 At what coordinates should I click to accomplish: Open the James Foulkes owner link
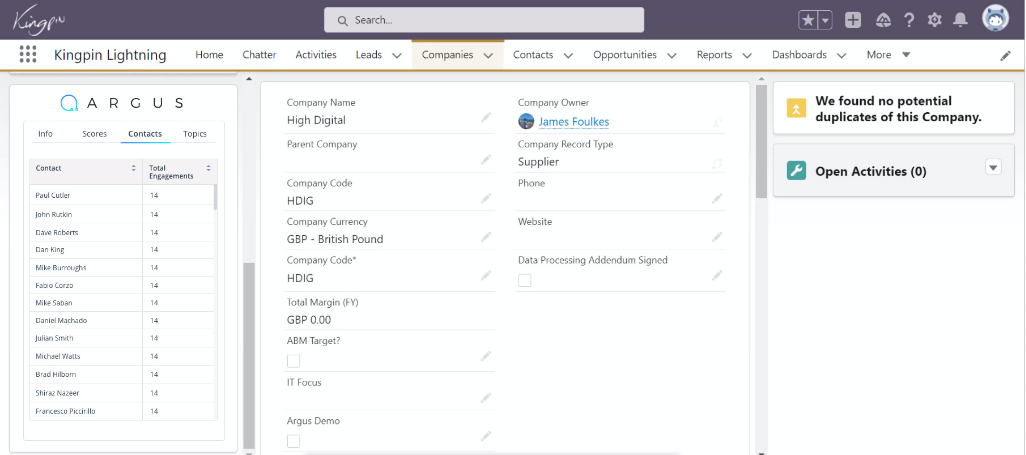pyautogui.click(x=573, y=122)
